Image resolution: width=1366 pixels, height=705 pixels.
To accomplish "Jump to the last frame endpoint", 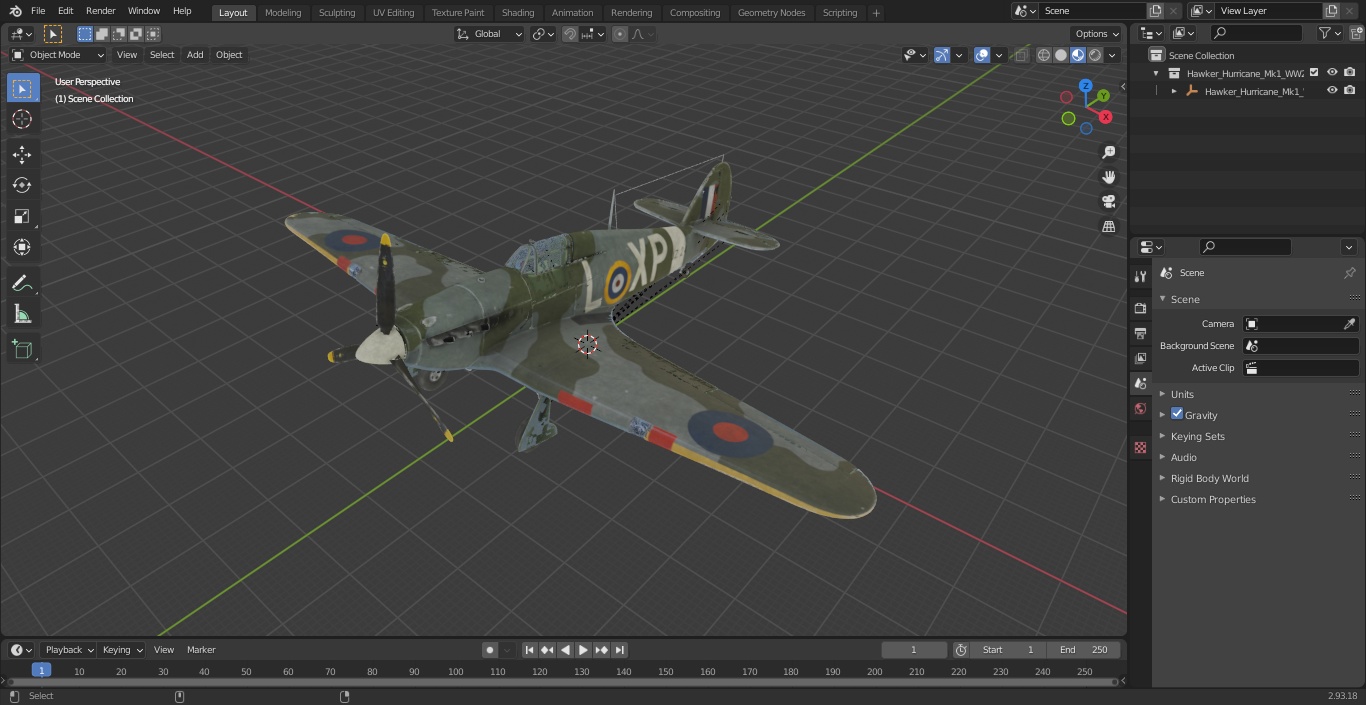I will click(620, 650).
